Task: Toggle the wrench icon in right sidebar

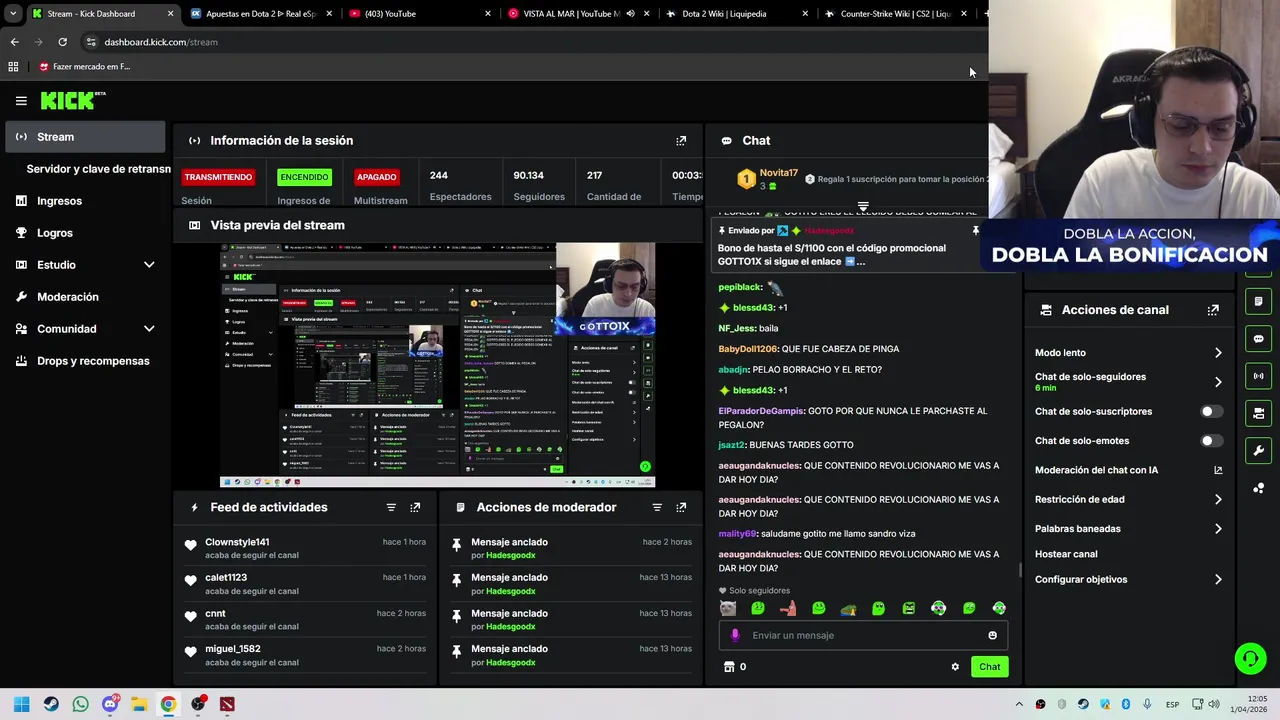Action: coord(1258,451)
